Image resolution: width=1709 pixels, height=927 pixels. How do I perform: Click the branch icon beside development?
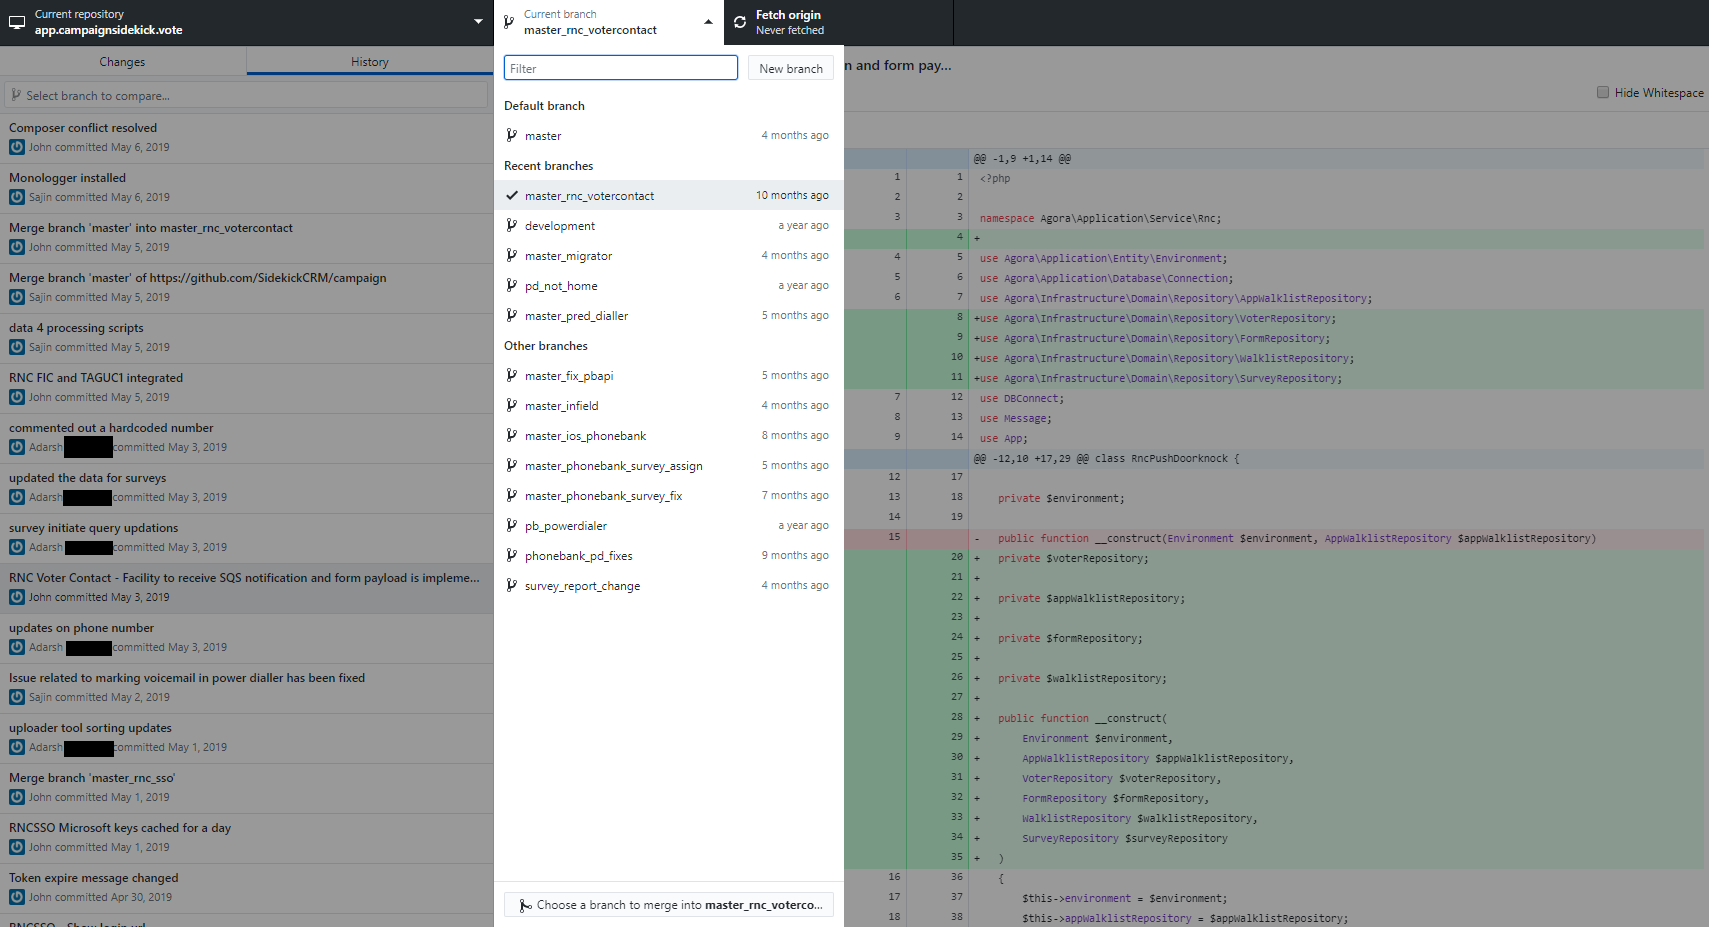coord(512,226)
